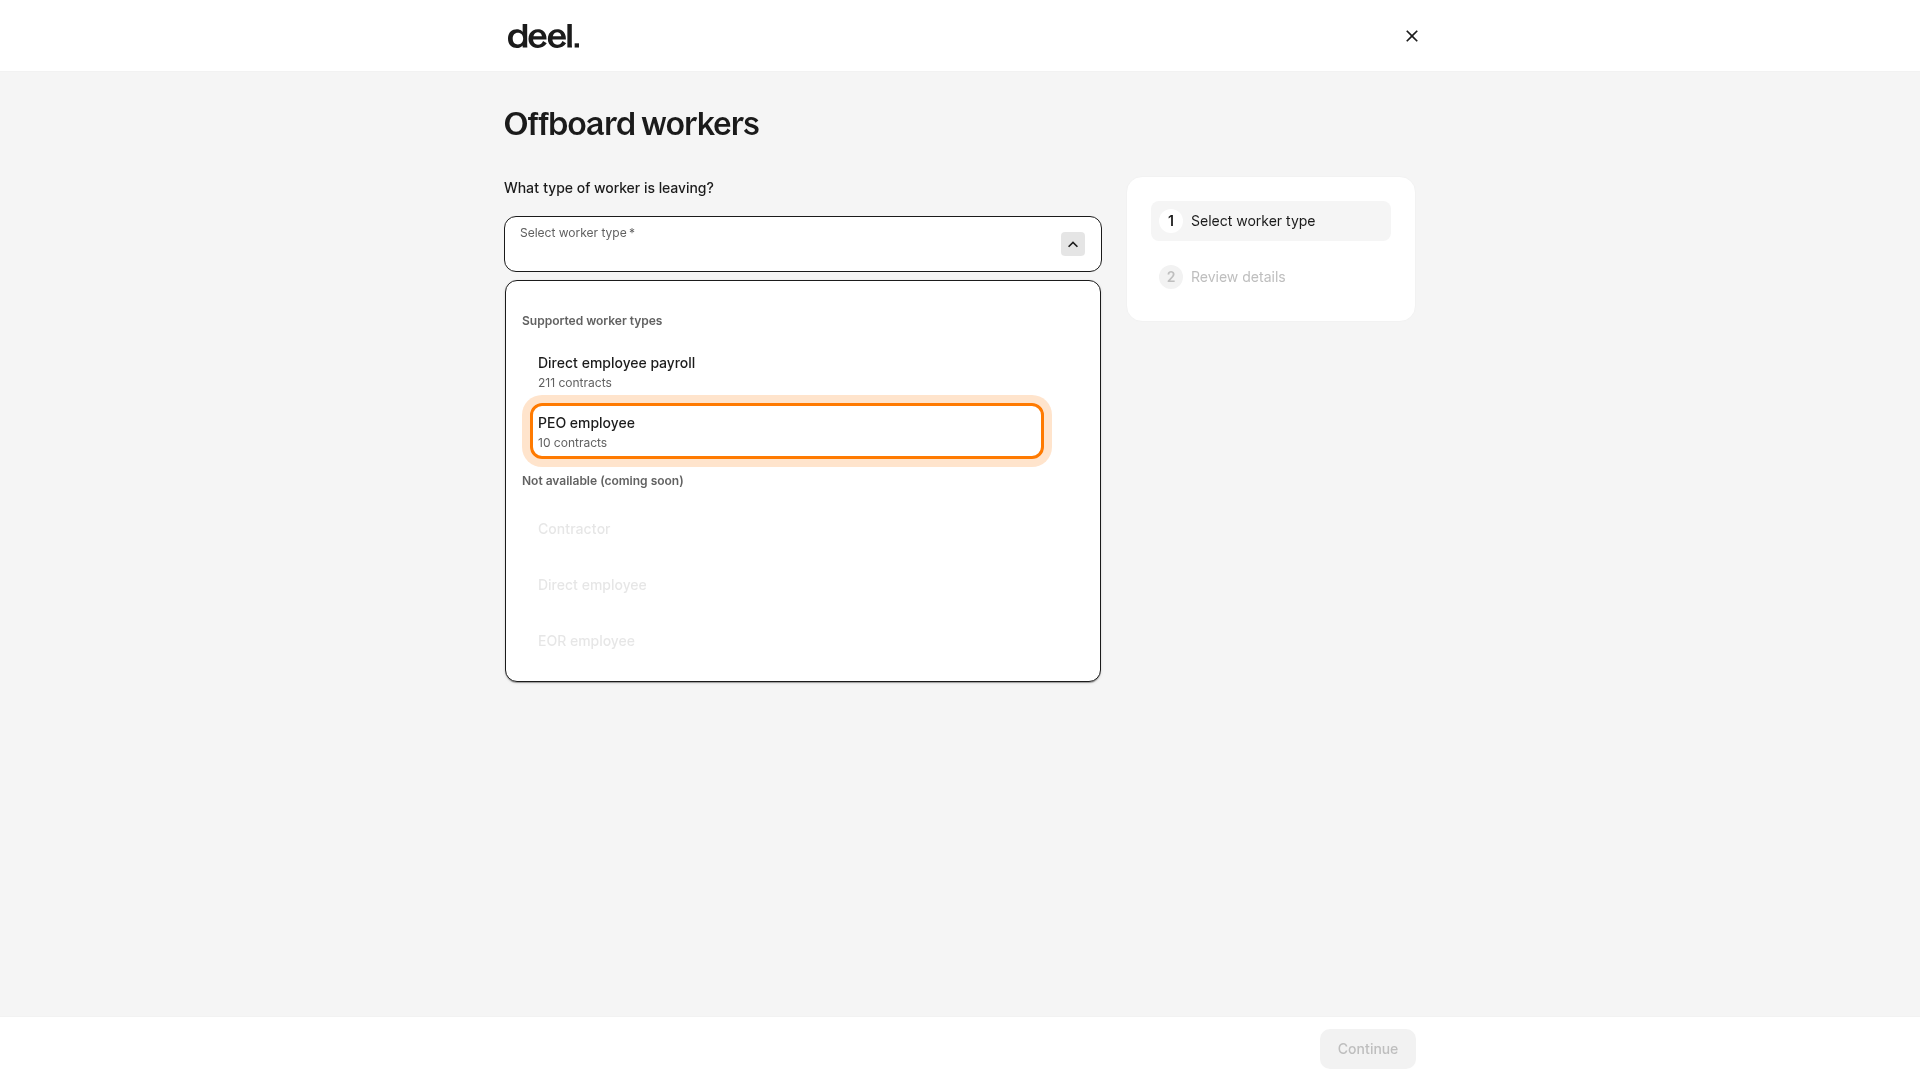Select Direct employee payroll option

786,372
